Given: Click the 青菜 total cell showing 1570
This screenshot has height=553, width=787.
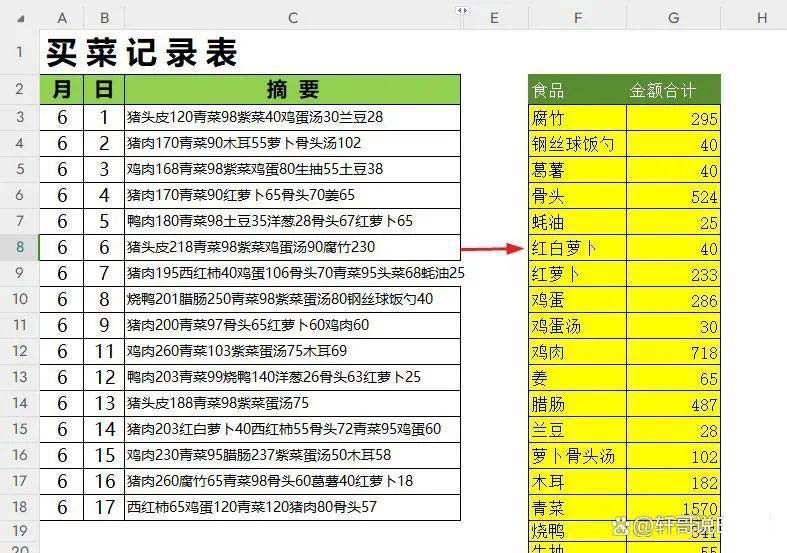Looking at the screenshot, I should (673, 508).
